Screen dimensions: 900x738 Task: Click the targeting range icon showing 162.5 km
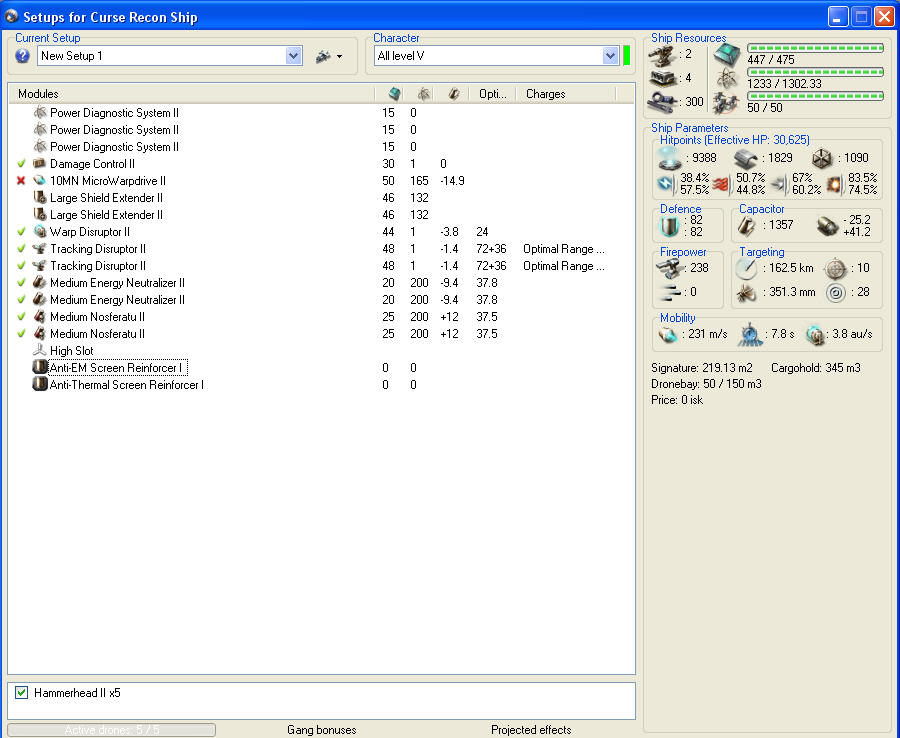746,268
